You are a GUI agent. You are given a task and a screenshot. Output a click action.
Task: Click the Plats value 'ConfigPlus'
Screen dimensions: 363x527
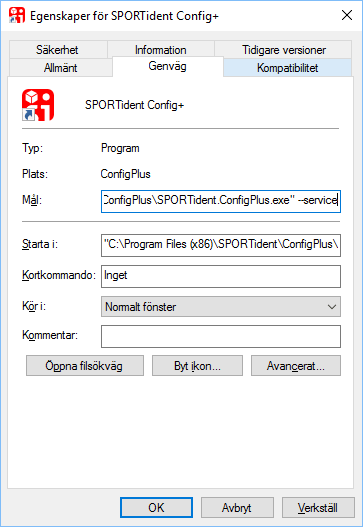pyautogui.click(x=125, y=174)
